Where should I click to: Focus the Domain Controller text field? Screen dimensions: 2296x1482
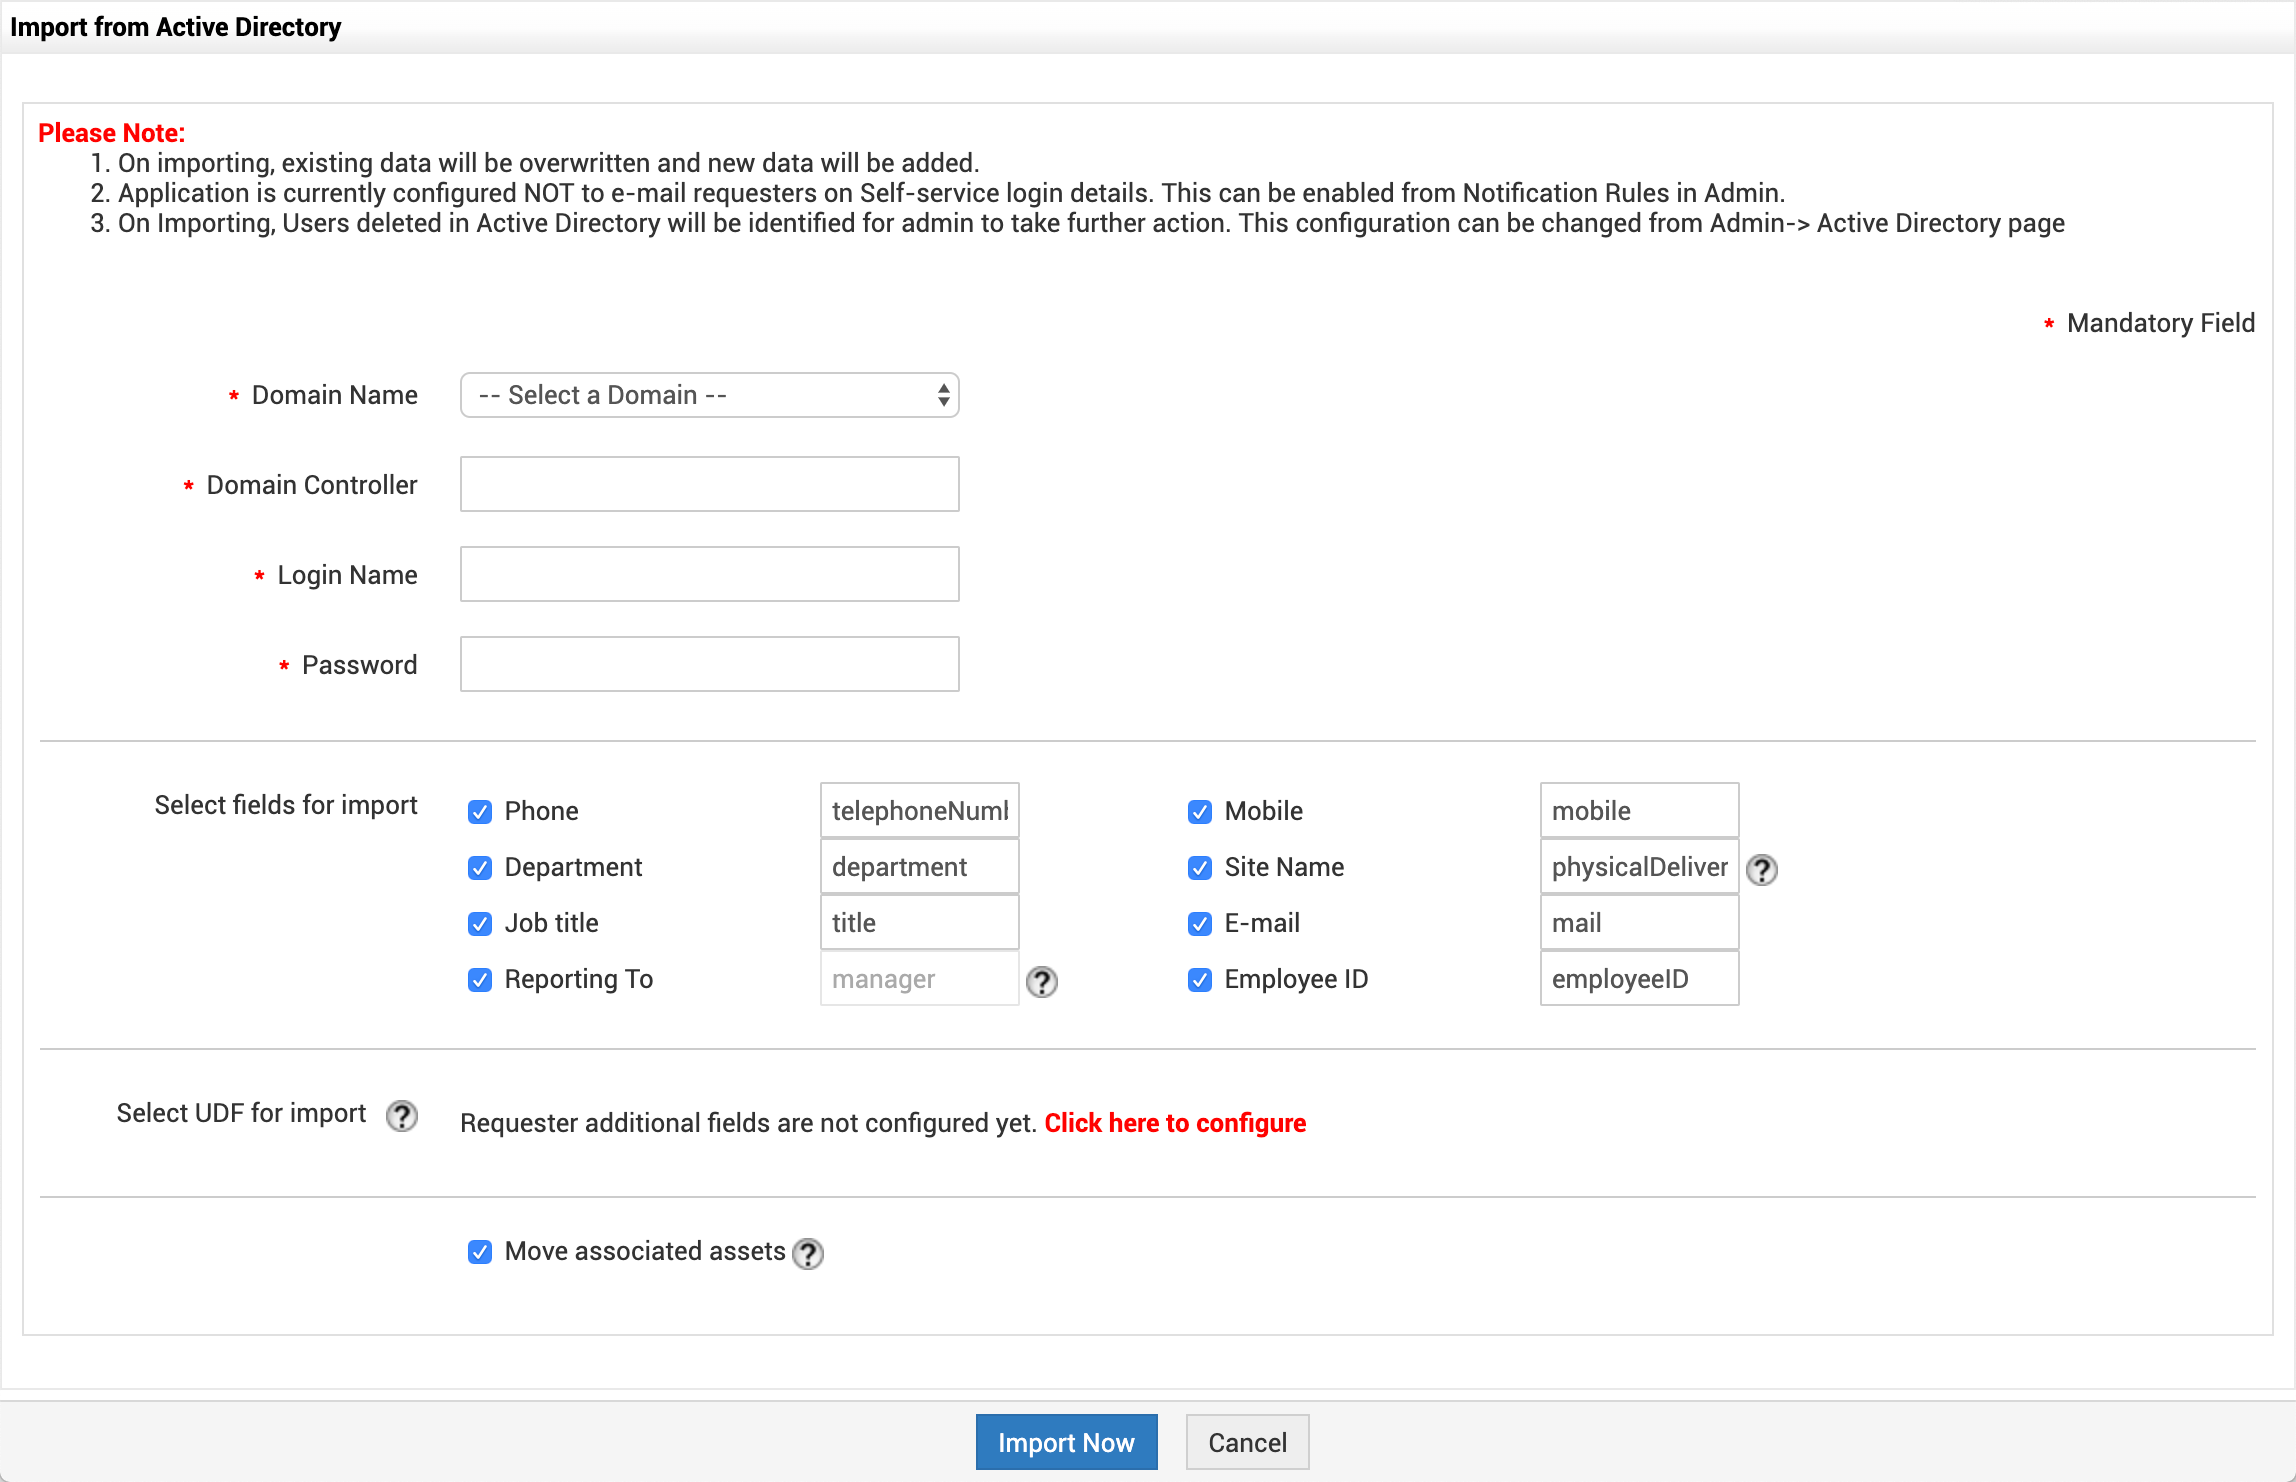coord(709,485)
